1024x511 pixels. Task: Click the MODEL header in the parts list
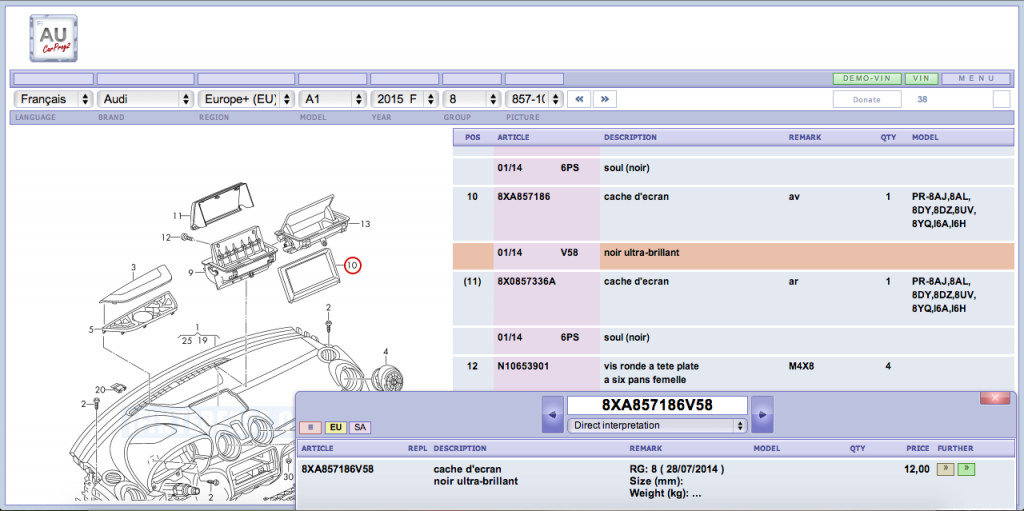[925, 138]
